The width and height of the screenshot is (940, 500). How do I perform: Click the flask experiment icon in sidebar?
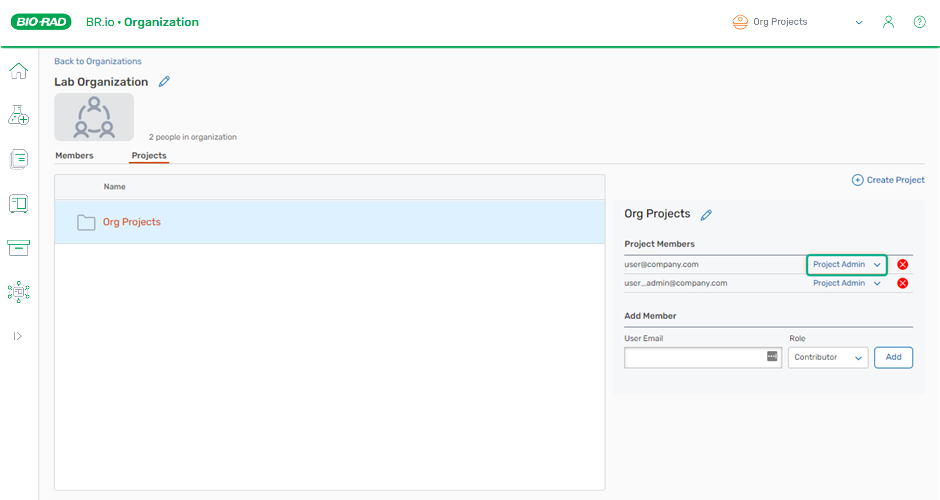tap(18, 115)
